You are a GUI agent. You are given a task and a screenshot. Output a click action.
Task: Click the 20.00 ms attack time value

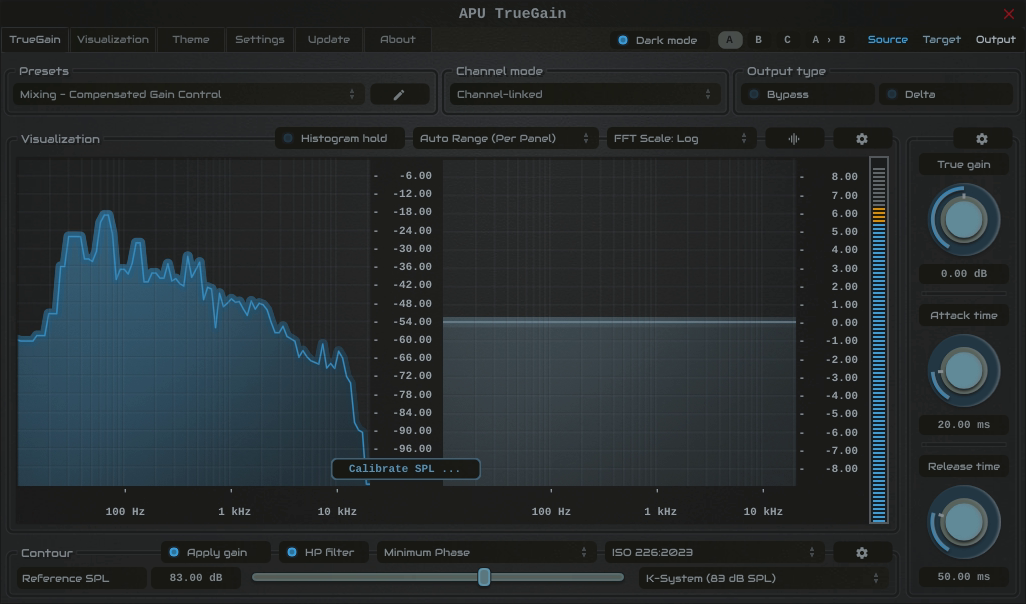point(963,425)
